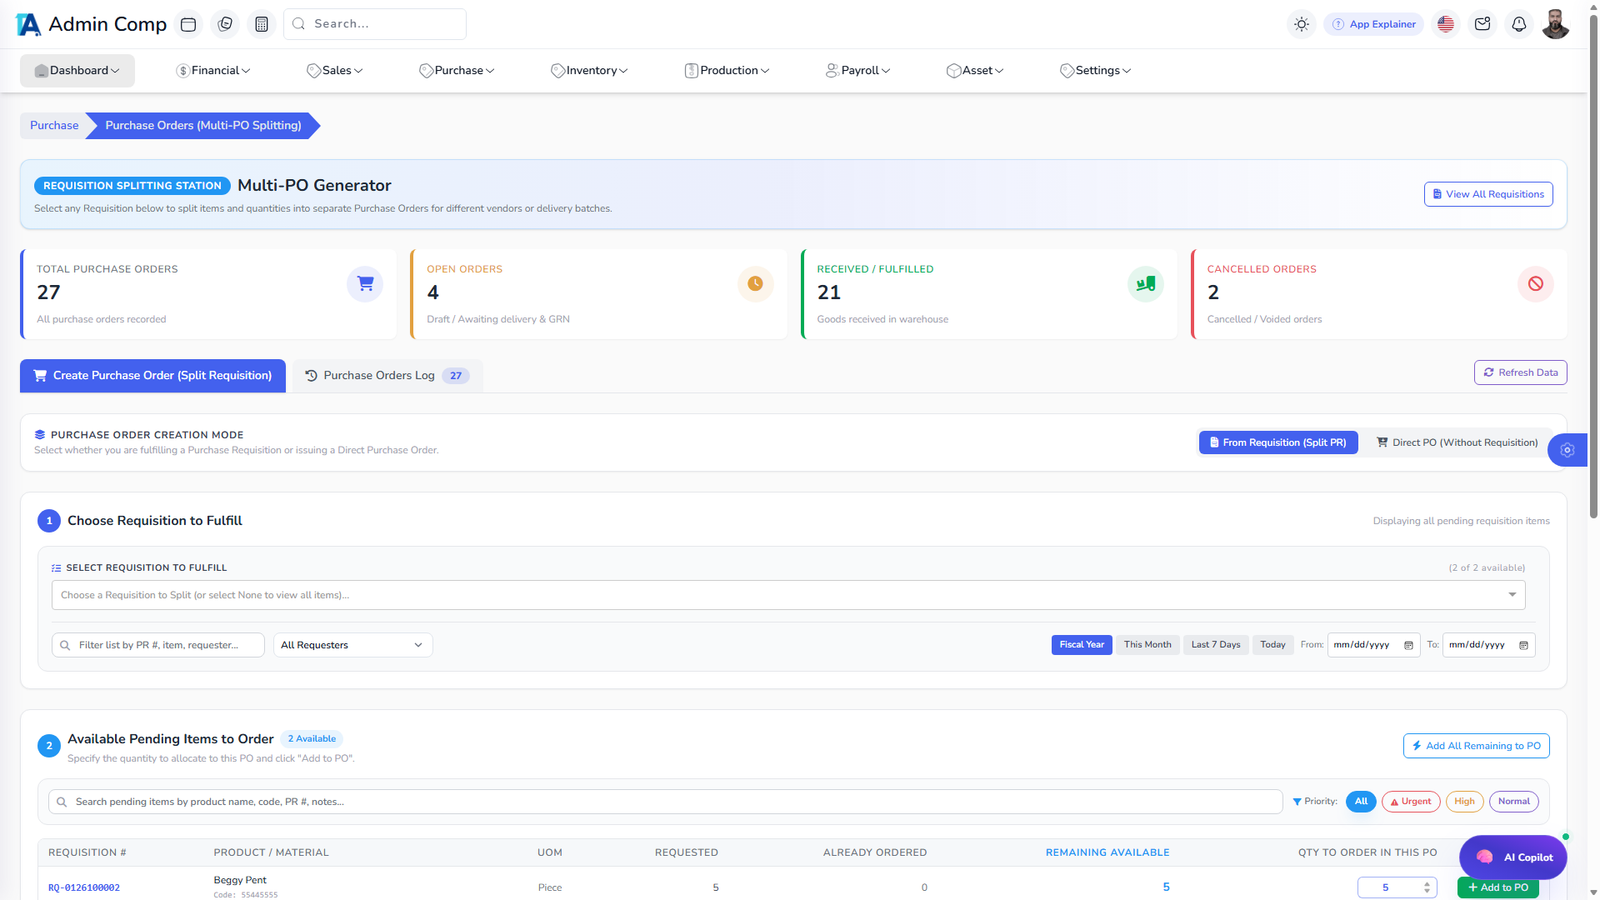Expand the Financial menu
Viewport: 1600px width, 900px height.
(213, 70)
